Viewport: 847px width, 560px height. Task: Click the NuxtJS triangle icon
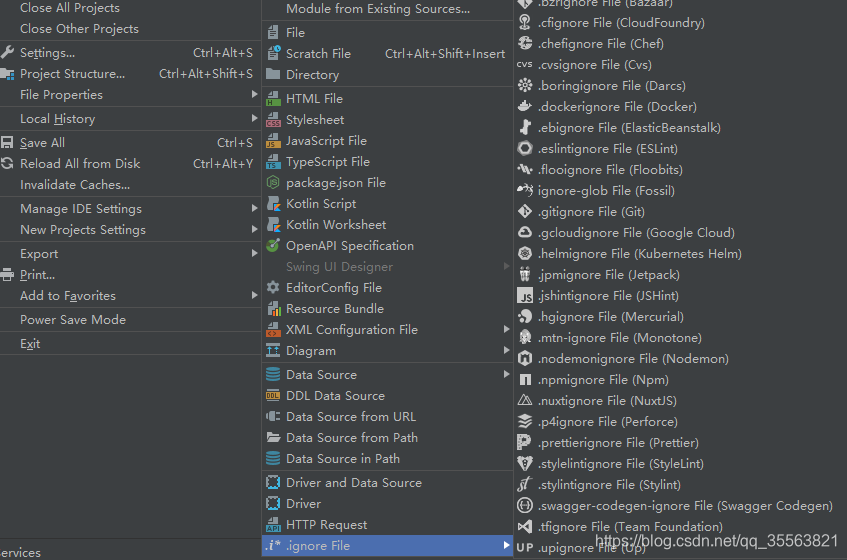[525, 401]
